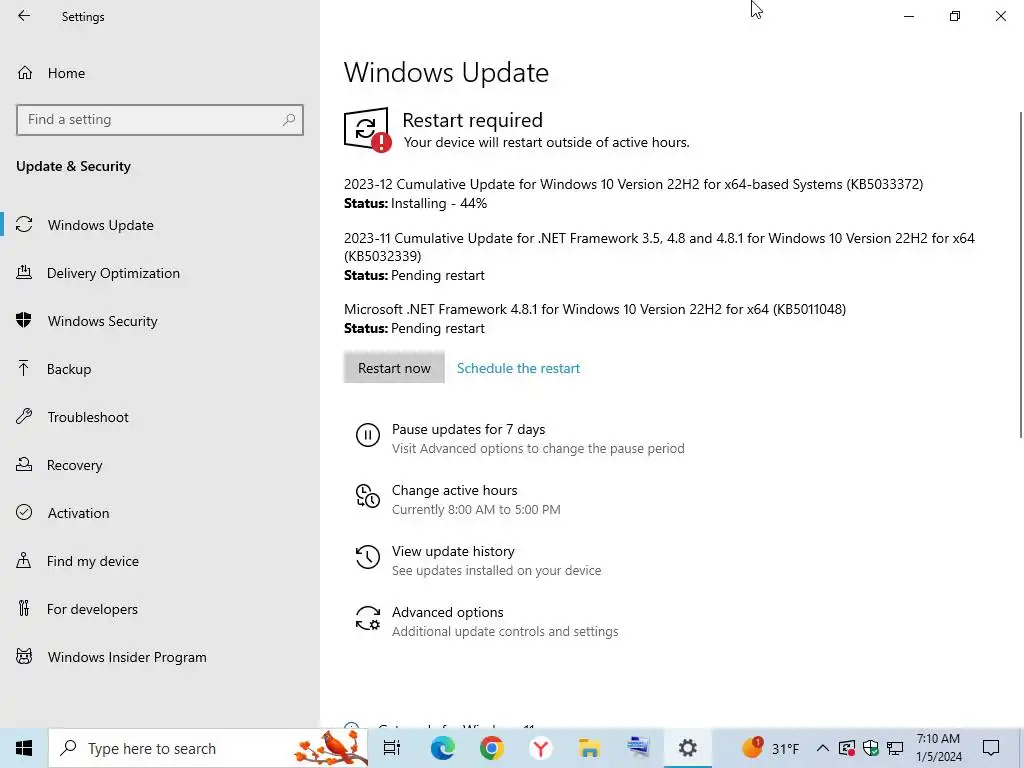Click the Settings page vertical scrollbar
The image size is (1024, 768).
point(1021,274)
